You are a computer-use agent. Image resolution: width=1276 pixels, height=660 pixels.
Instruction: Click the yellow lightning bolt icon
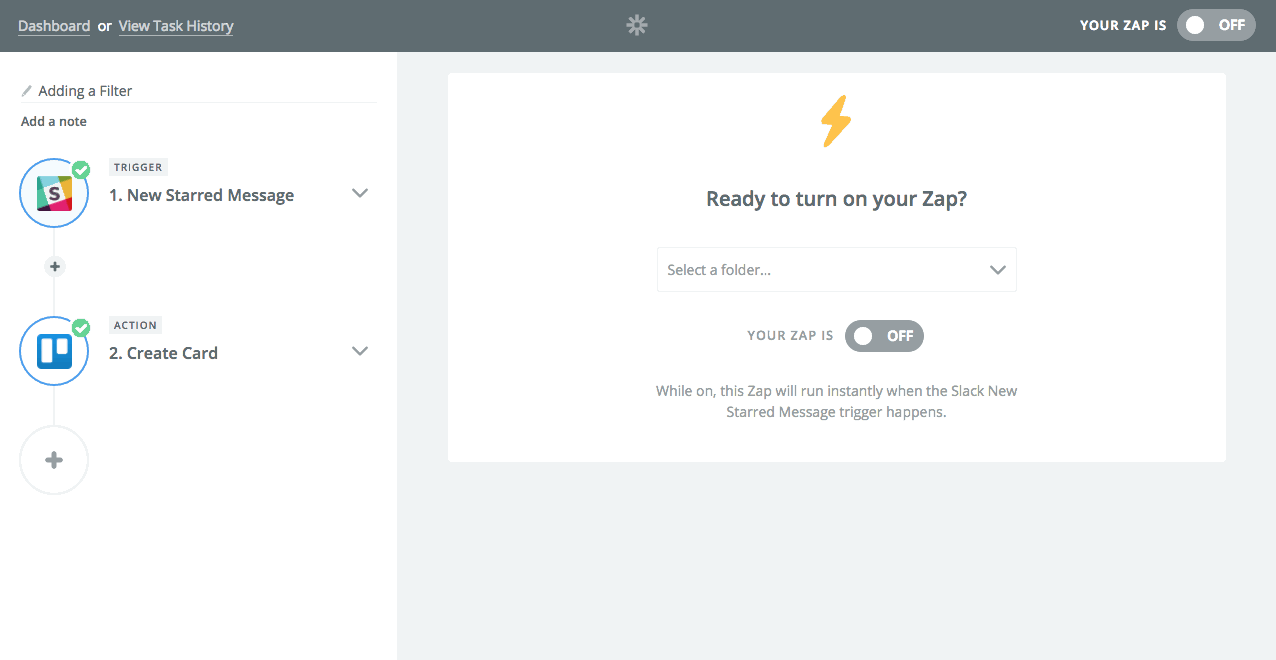pyautogui.click(x=836, y=123)
